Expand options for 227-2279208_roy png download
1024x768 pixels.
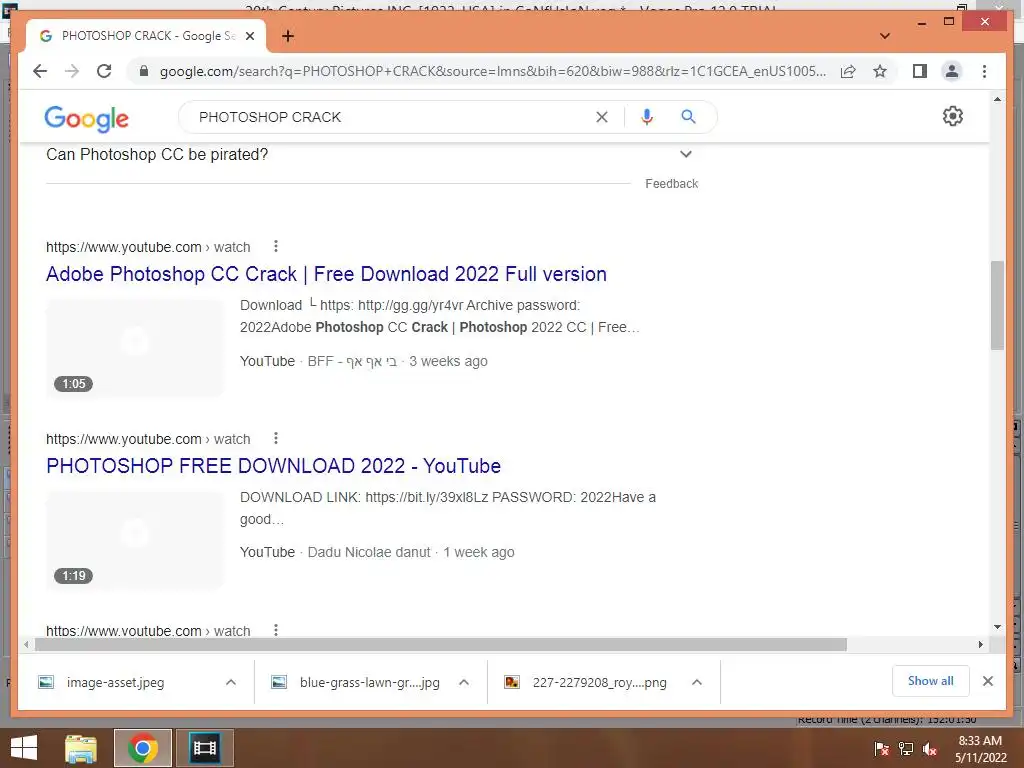point(697,682)
